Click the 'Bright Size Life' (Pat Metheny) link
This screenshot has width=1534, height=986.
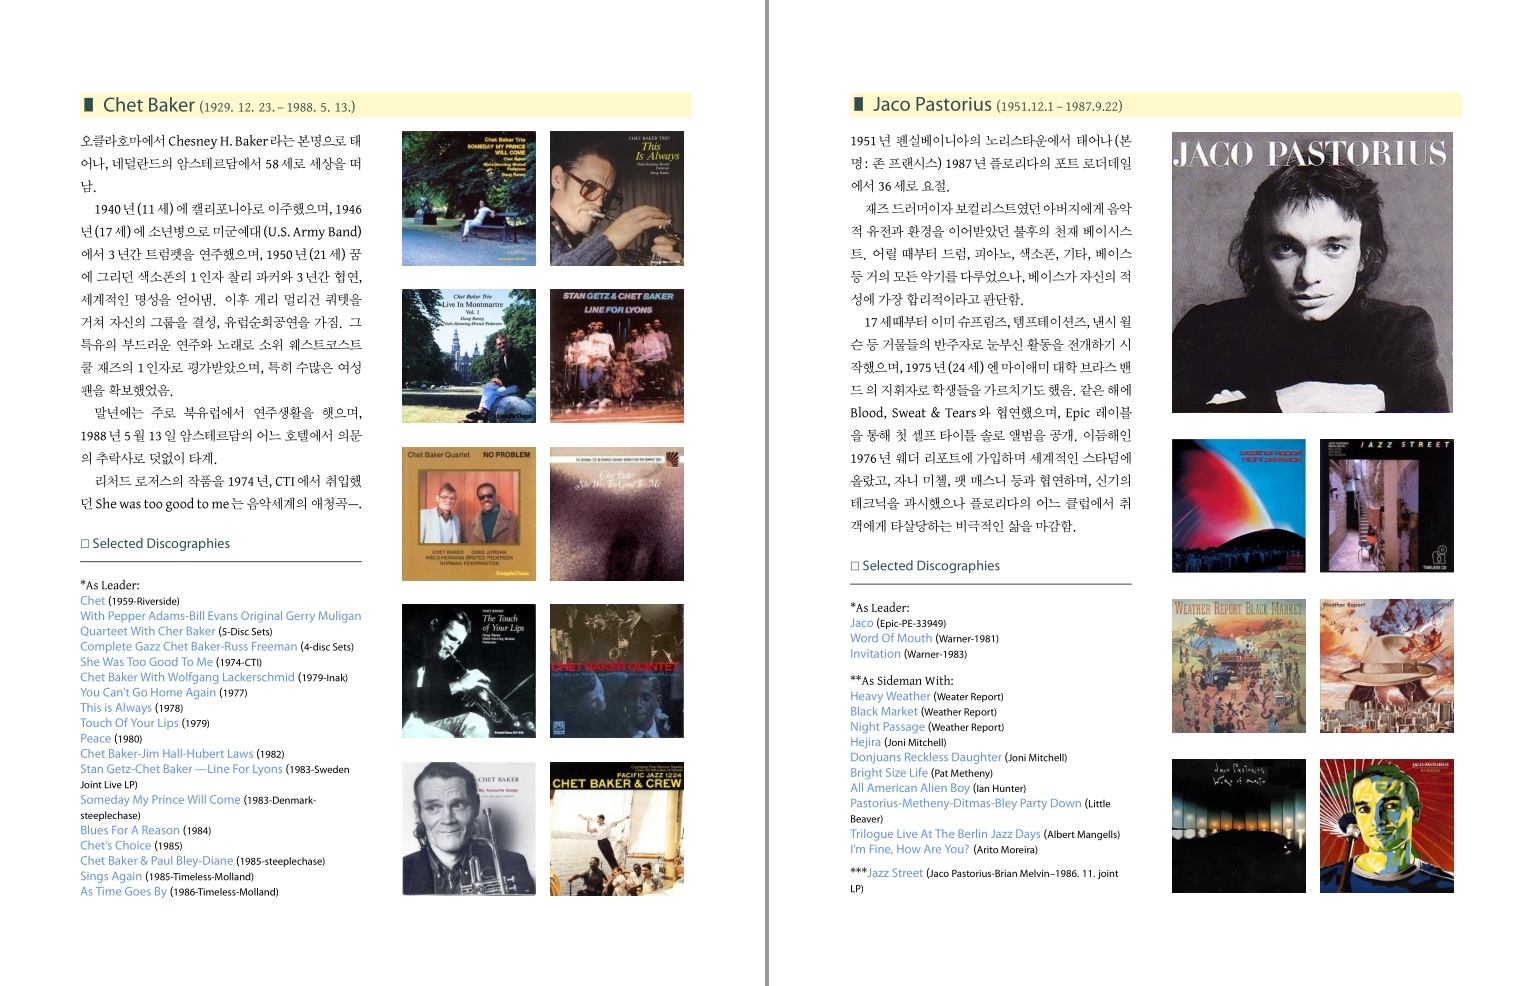coord(889,773)
